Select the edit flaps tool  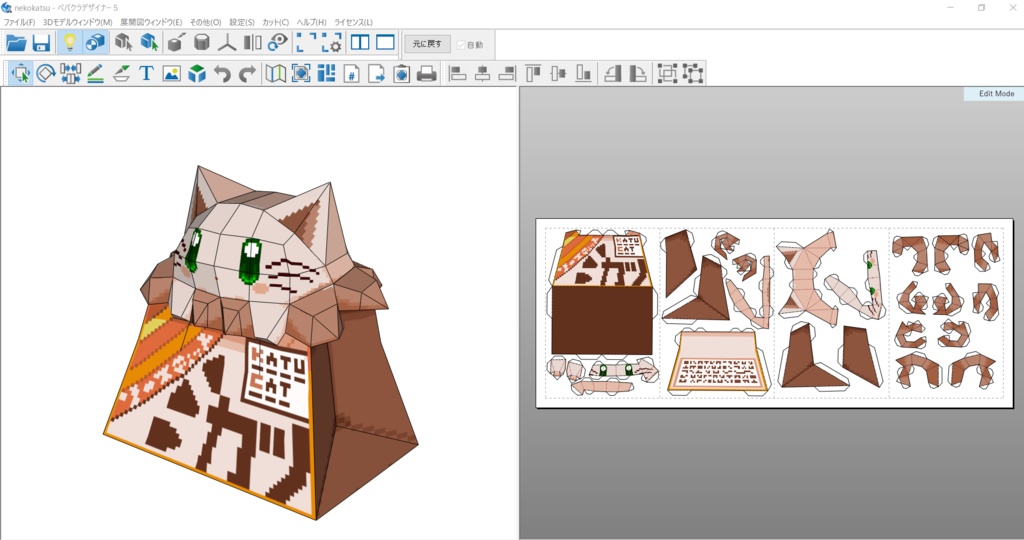click(121, 74)
